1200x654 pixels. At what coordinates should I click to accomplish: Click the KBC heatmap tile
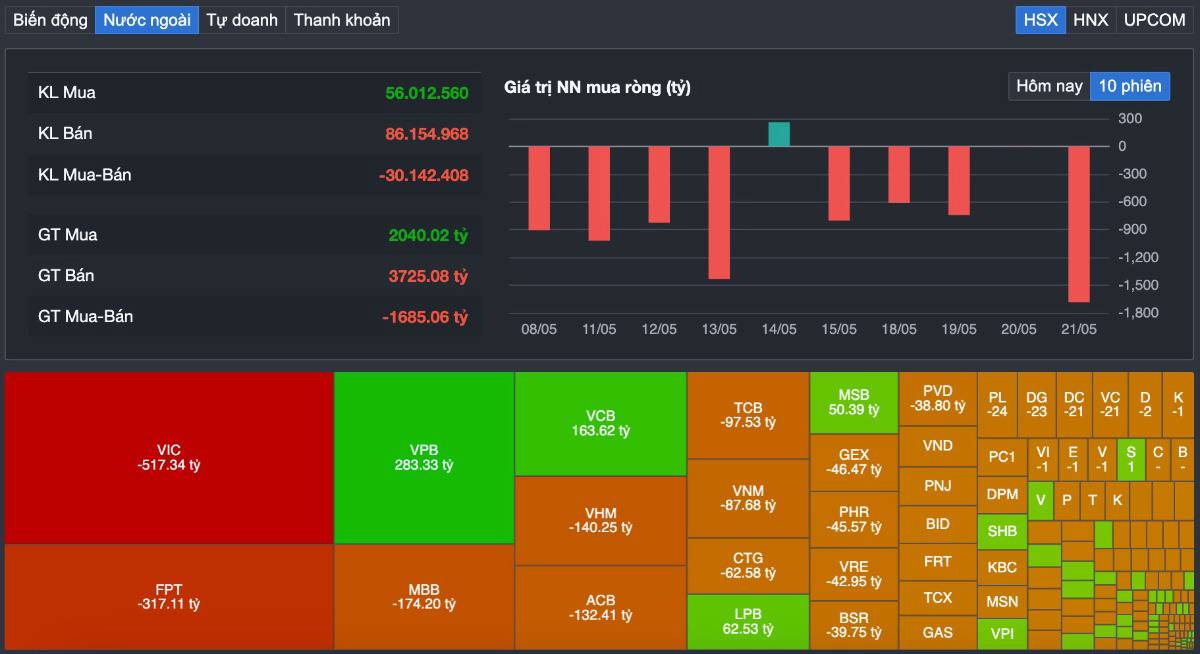1002,567
